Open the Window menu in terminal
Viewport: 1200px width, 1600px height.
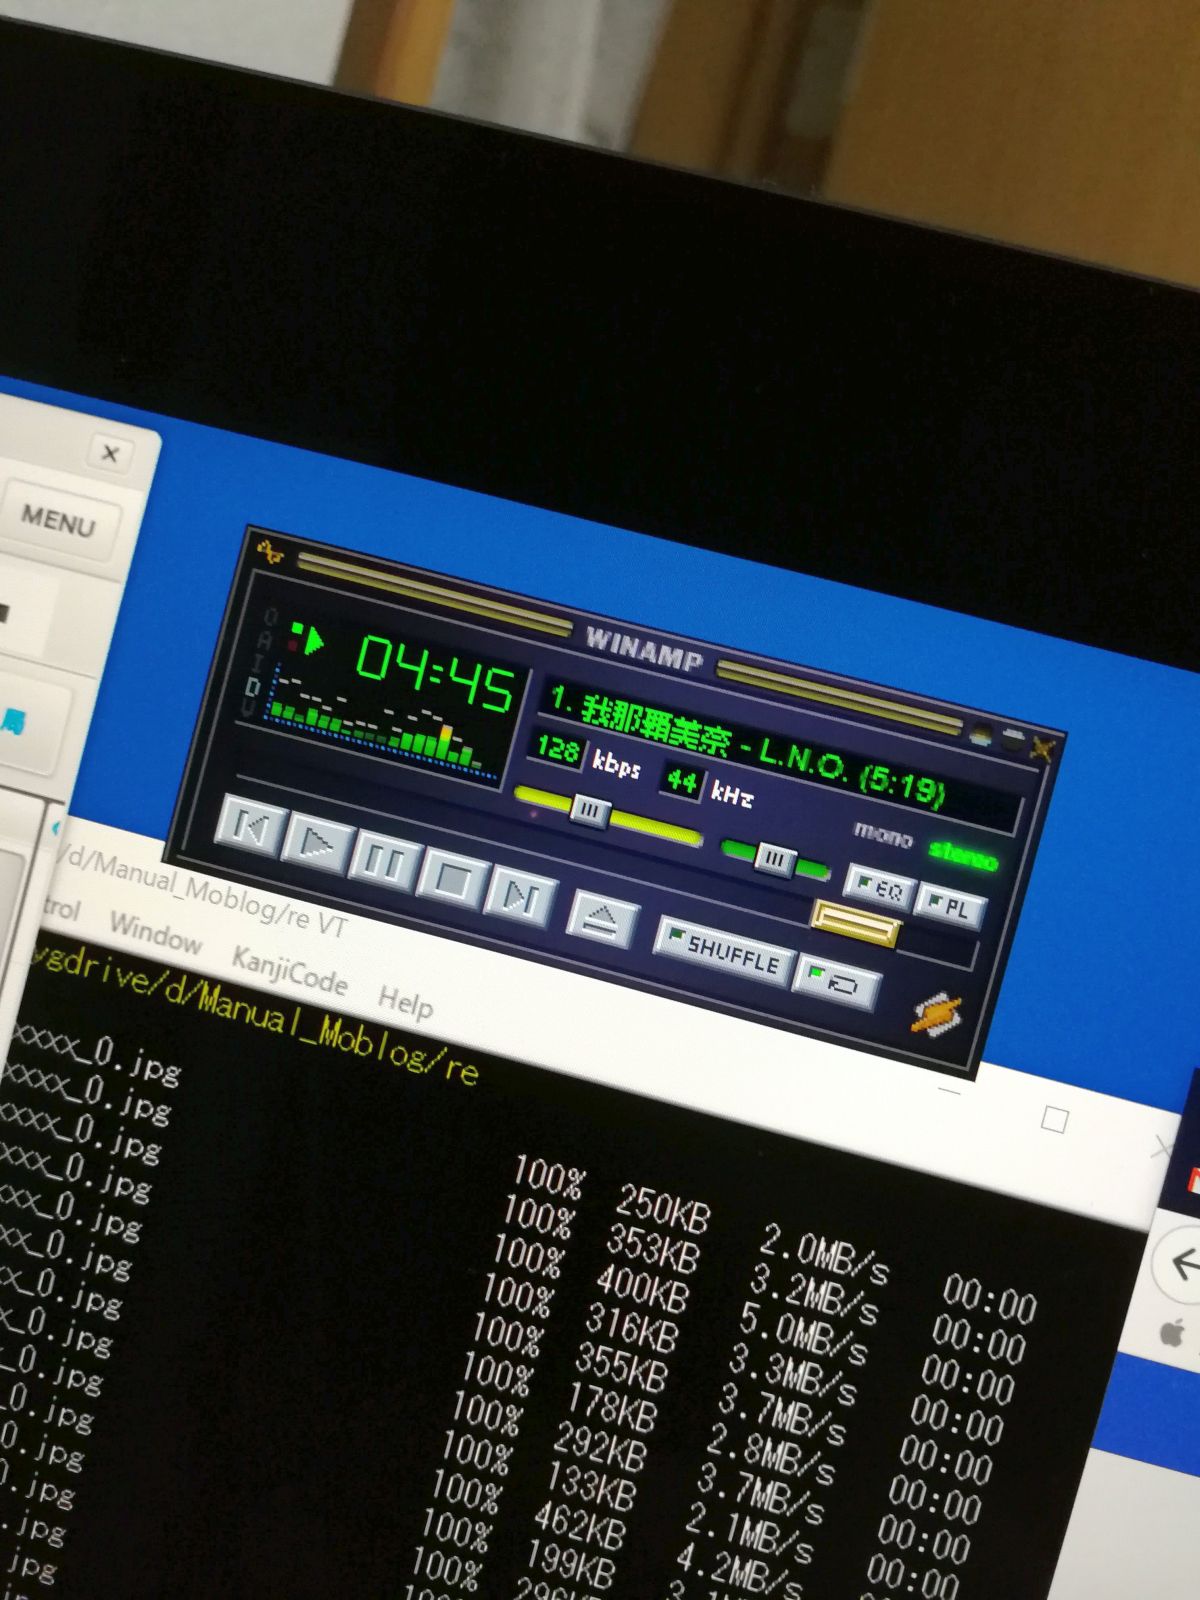155,934
